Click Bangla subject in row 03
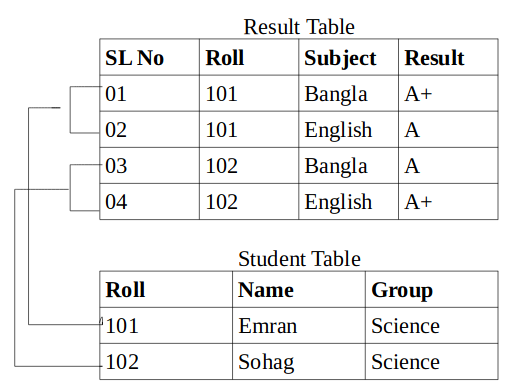Viewport: 523px width, 392px height. (349, 165)
